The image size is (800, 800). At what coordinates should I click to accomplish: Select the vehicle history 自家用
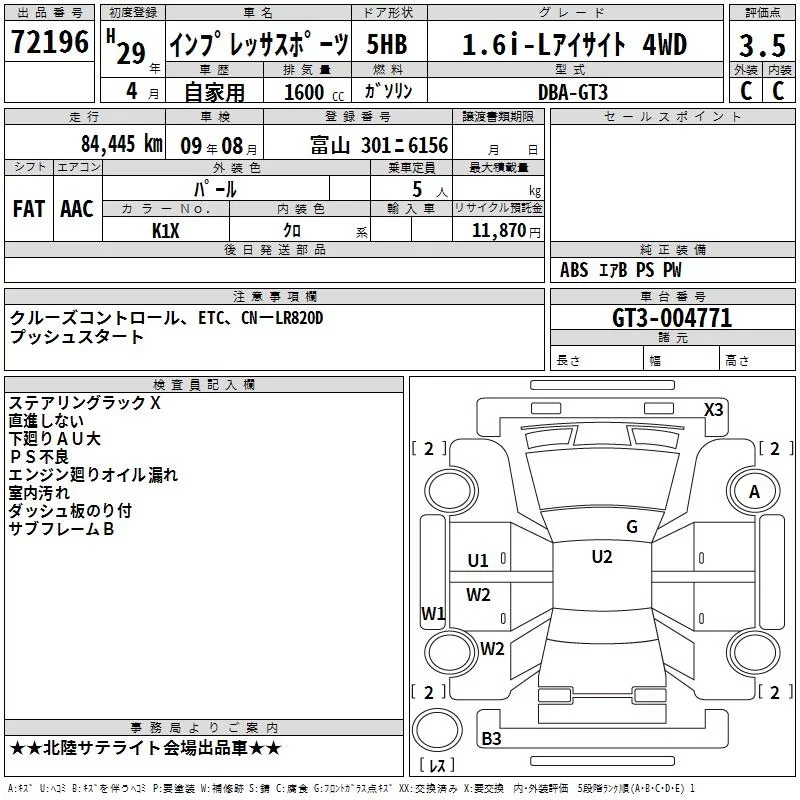pyautogui.click(x=214, y=92)
